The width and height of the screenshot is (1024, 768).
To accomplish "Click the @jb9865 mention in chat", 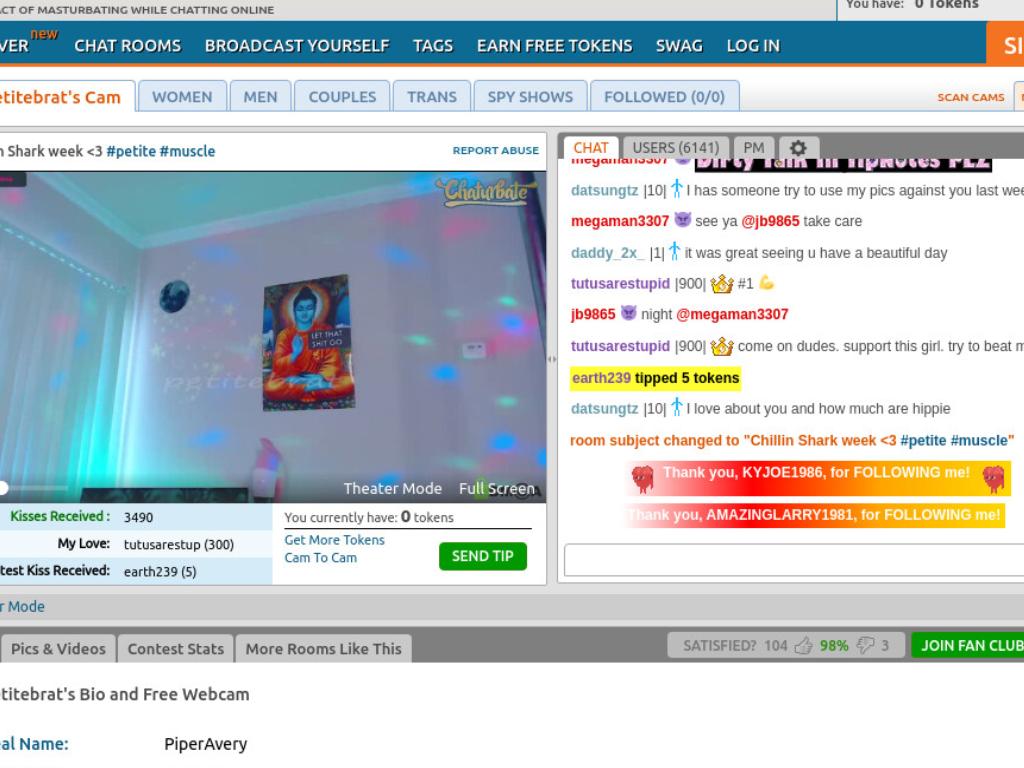I will 770,221.
